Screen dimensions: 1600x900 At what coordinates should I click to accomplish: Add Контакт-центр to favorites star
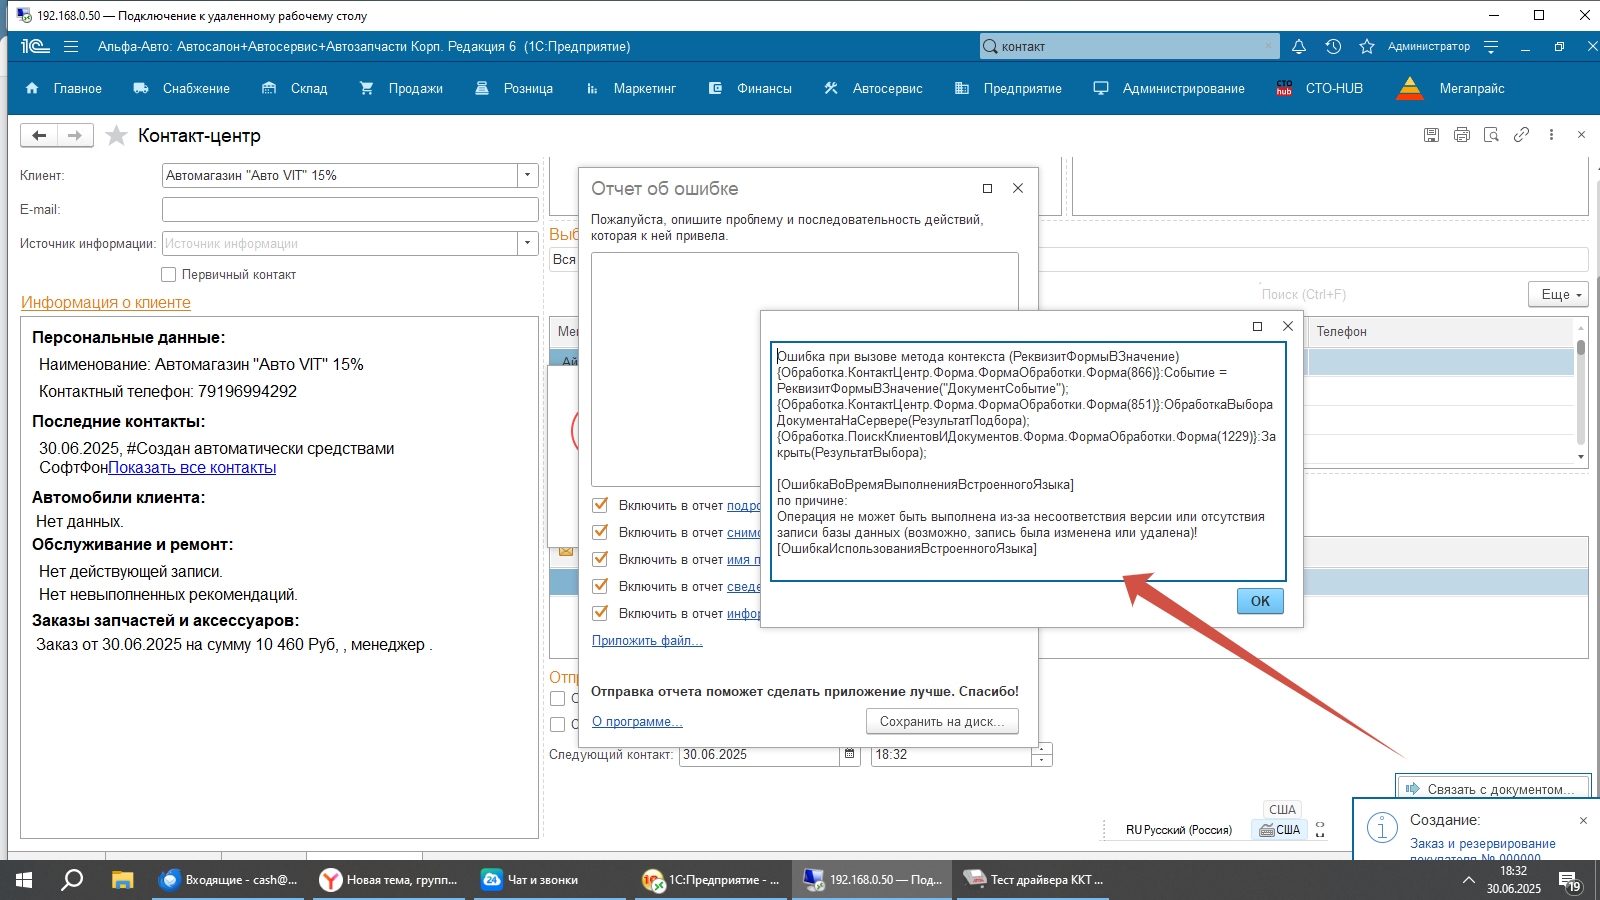(116, 135)
